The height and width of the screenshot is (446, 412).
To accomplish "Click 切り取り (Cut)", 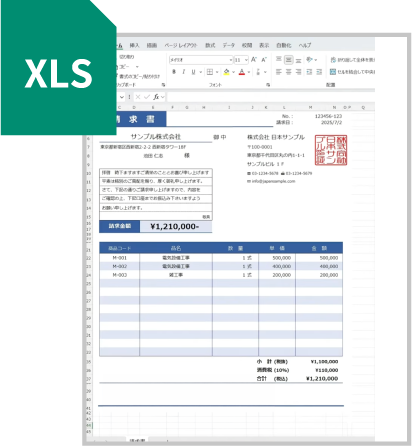I will [x=126, y=57].
